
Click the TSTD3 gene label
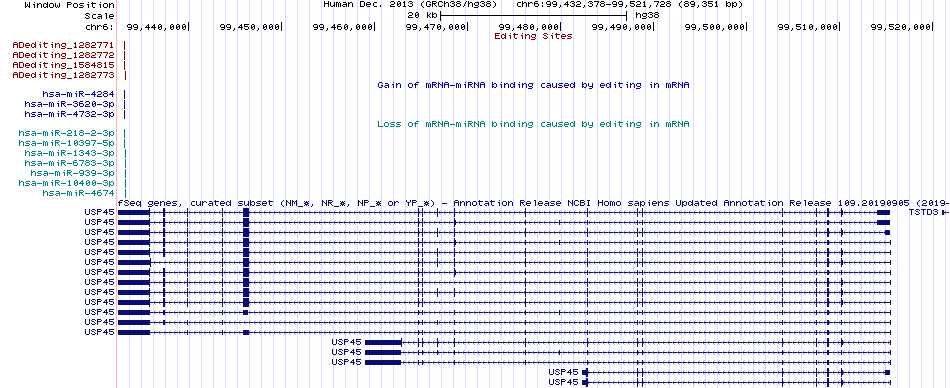click(x=923, y=213)
